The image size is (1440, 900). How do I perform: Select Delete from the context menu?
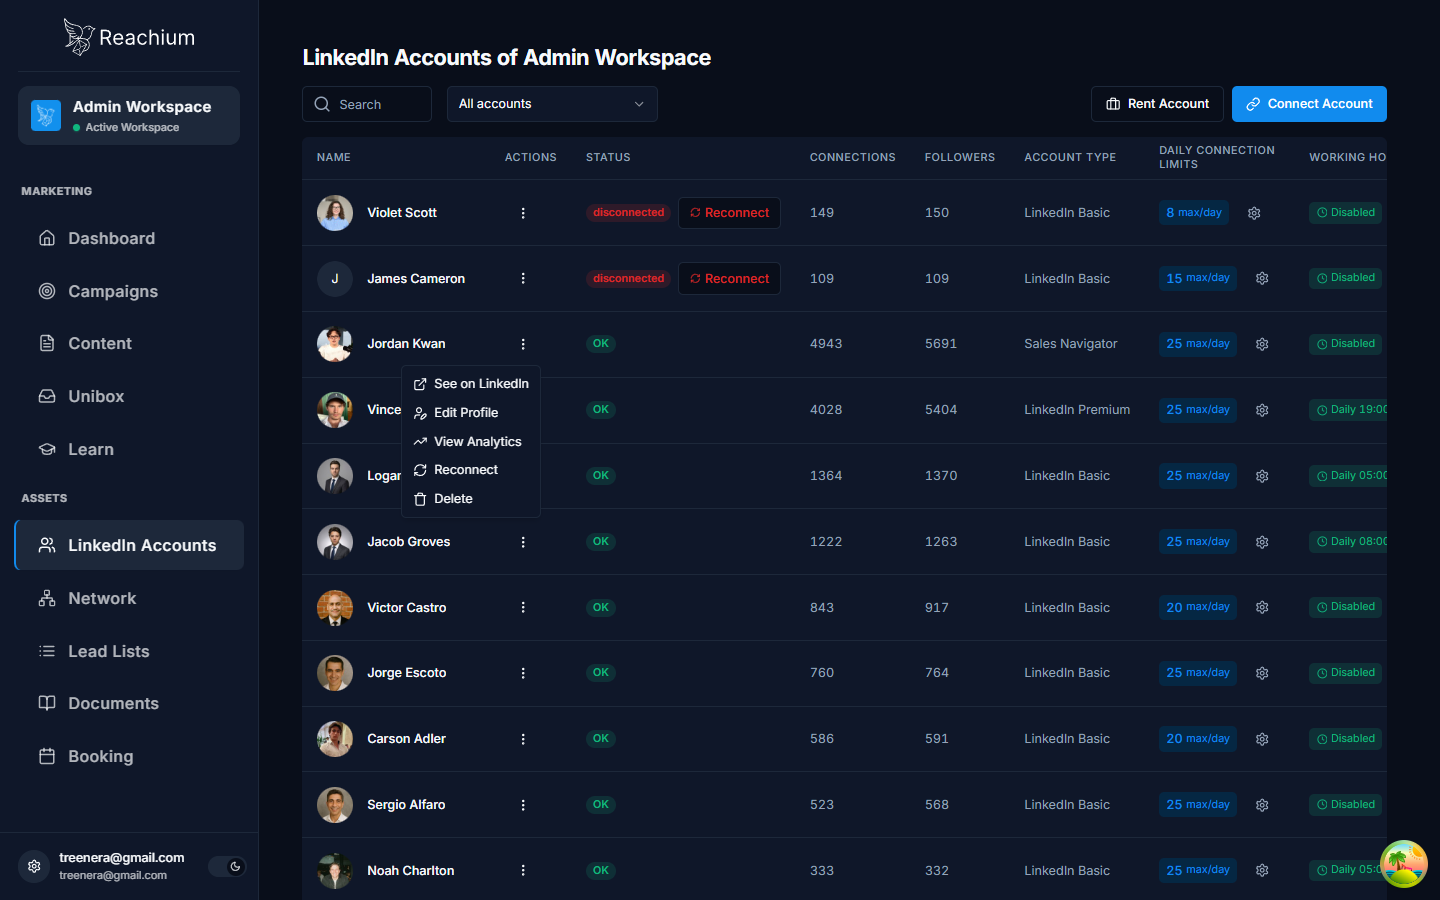[x=471, y=499]
